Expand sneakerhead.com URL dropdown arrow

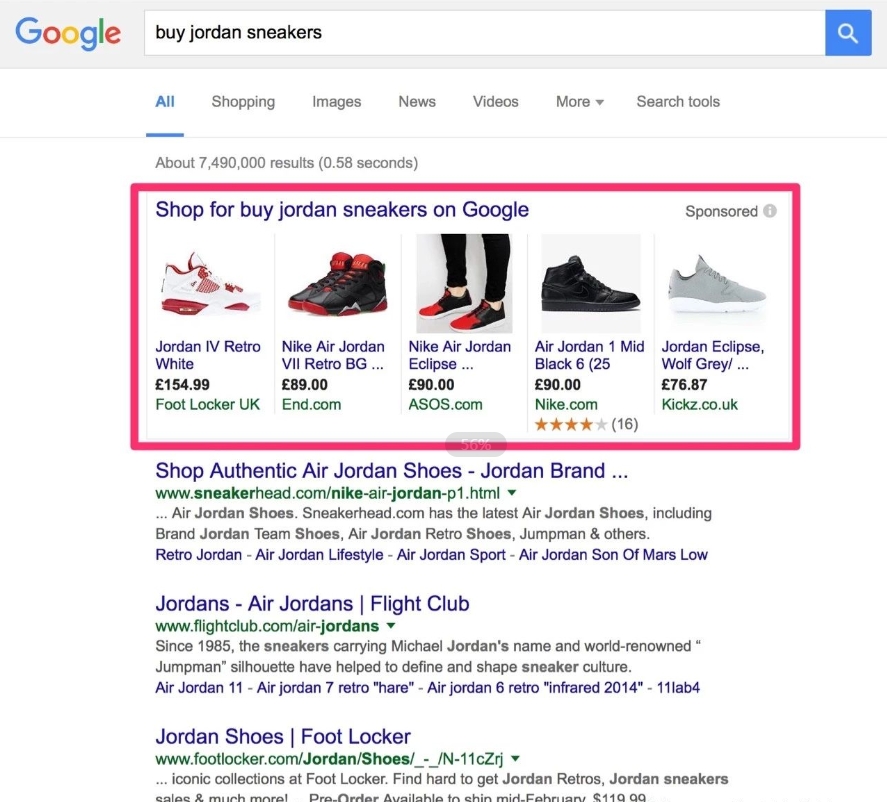tap(512, 493)
